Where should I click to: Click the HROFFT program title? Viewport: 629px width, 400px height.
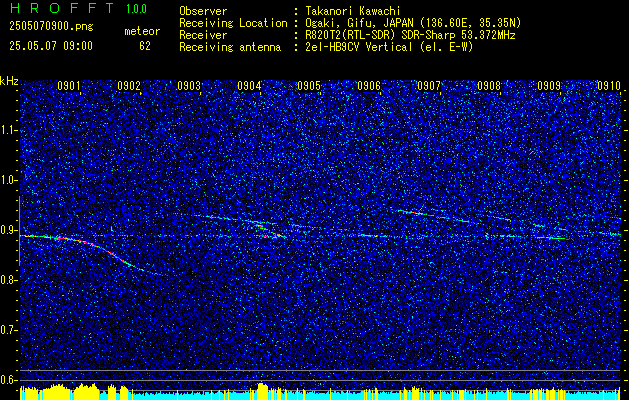(x=63, y=8)
